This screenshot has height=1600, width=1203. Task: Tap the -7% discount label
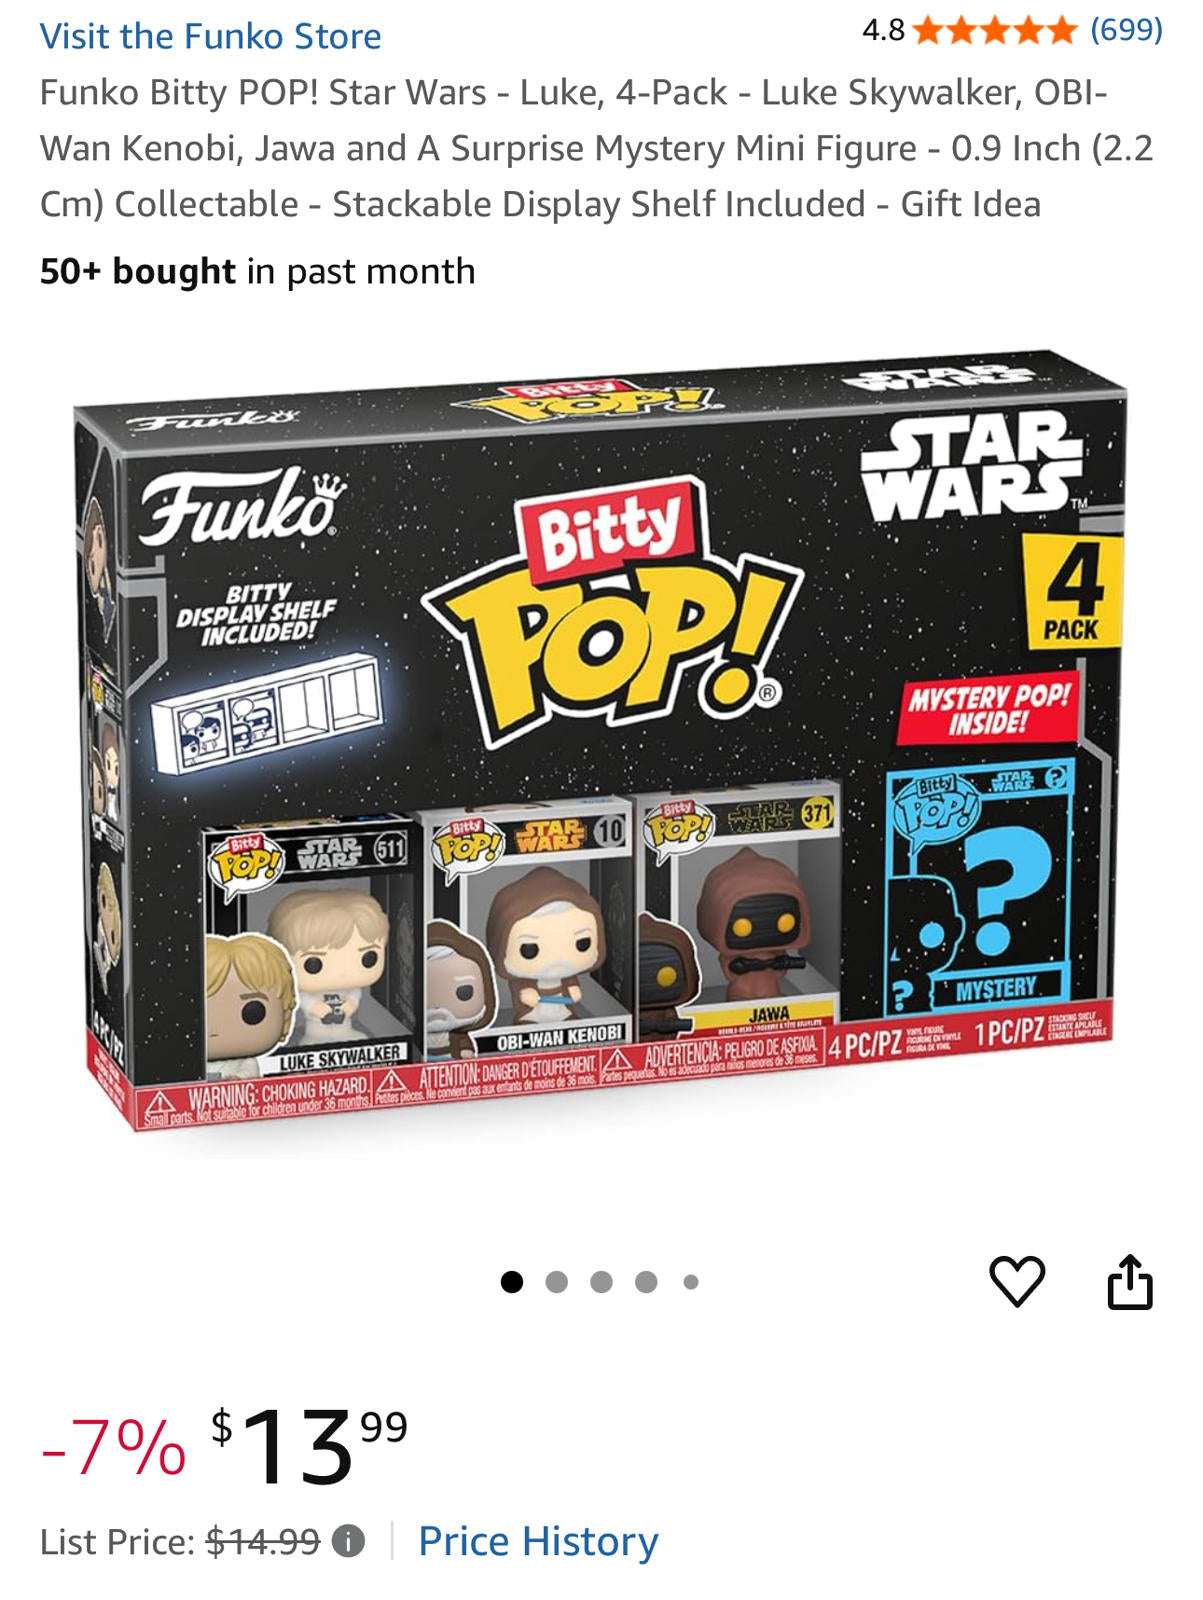(x=113, y=1446)
